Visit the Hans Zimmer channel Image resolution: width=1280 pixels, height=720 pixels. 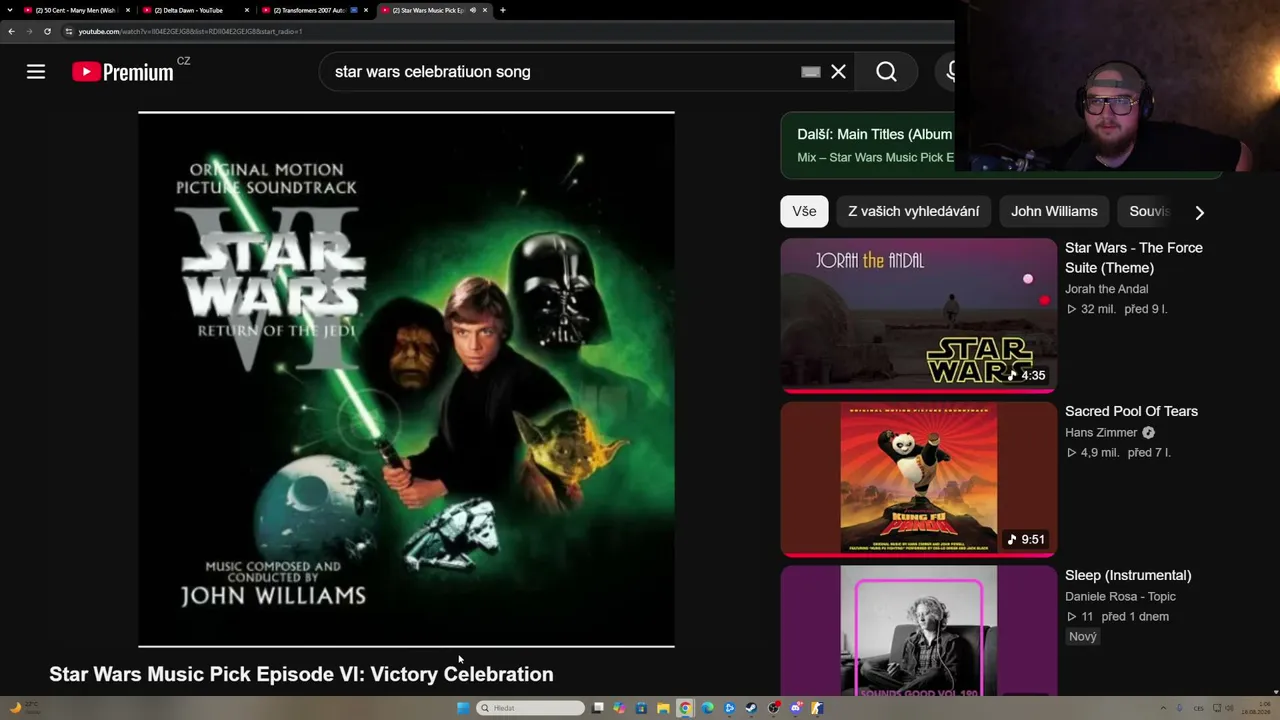point(1101,432)
